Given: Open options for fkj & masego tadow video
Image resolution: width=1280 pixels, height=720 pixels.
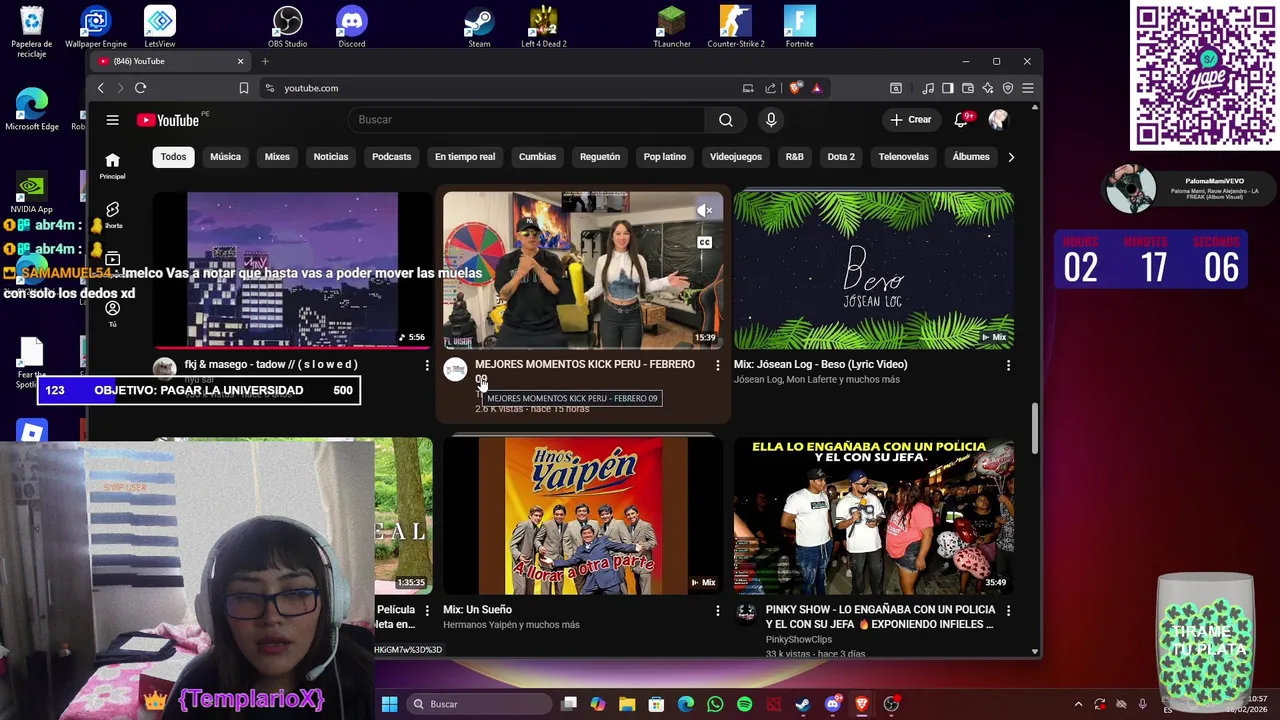Looking at the screenshot, I should tap(427, 365).
